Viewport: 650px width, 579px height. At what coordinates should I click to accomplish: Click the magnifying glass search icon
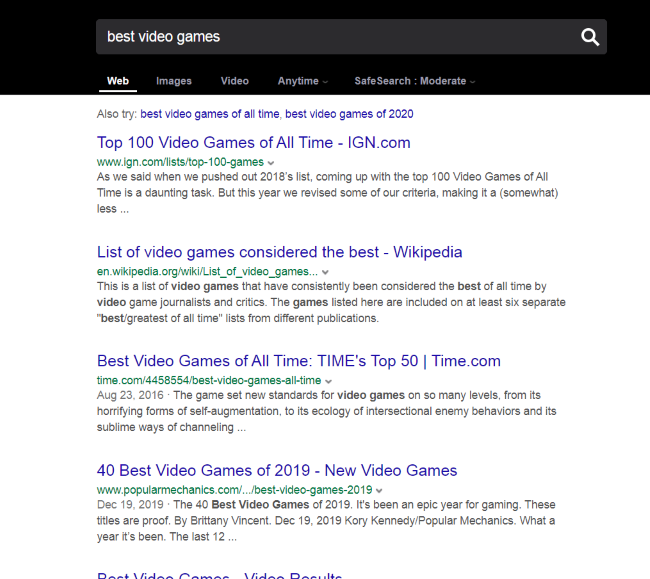[590, 37]
